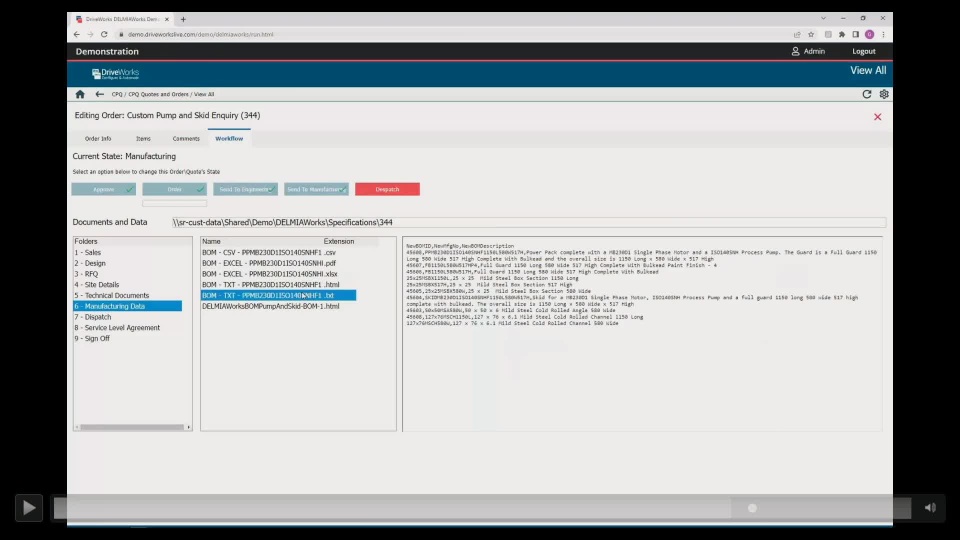The width and height of the screenshot is (960, 540).
Task: Click the Logout link
Action: [x=864, y=51]
